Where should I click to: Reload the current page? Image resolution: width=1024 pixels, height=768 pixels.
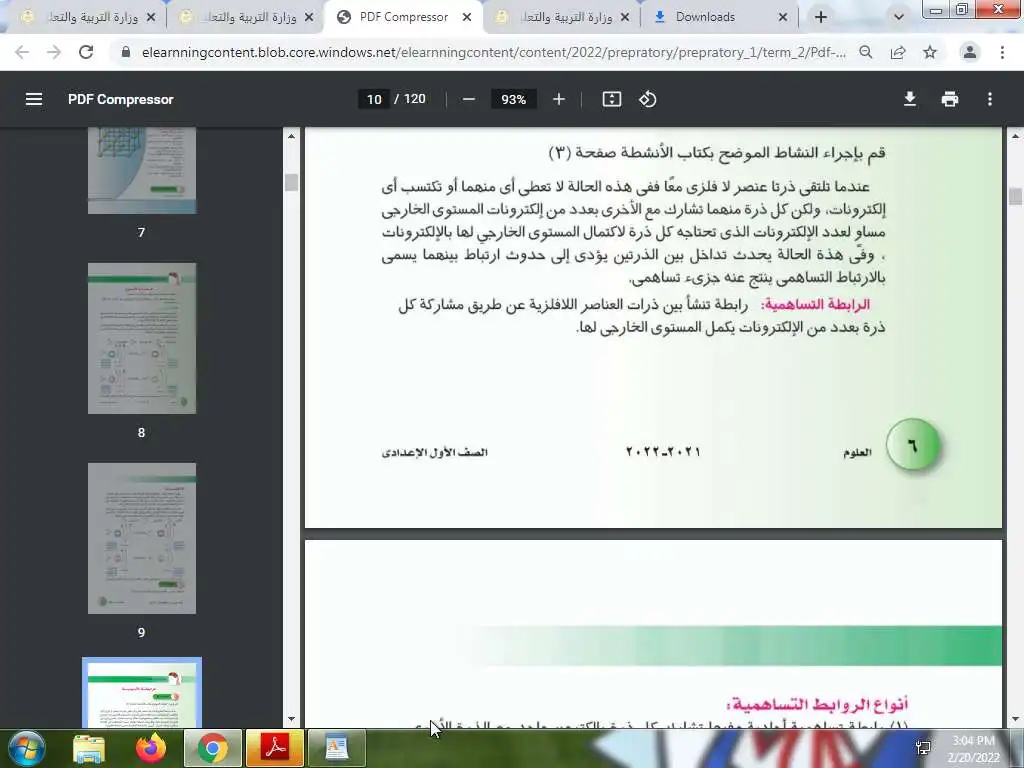(x=86, y=52)
